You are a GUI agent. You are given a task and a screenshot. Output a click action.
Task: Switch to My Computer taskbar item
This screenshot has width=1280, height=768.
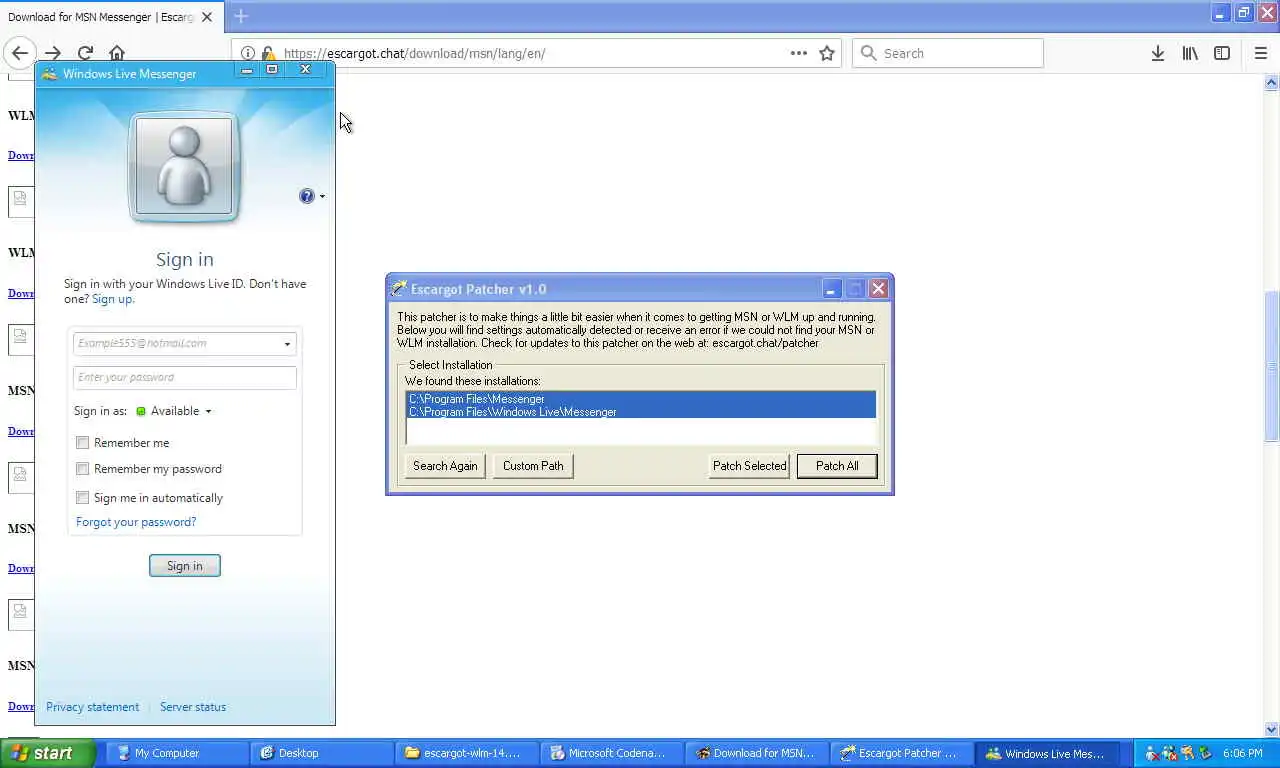[176, 753]
